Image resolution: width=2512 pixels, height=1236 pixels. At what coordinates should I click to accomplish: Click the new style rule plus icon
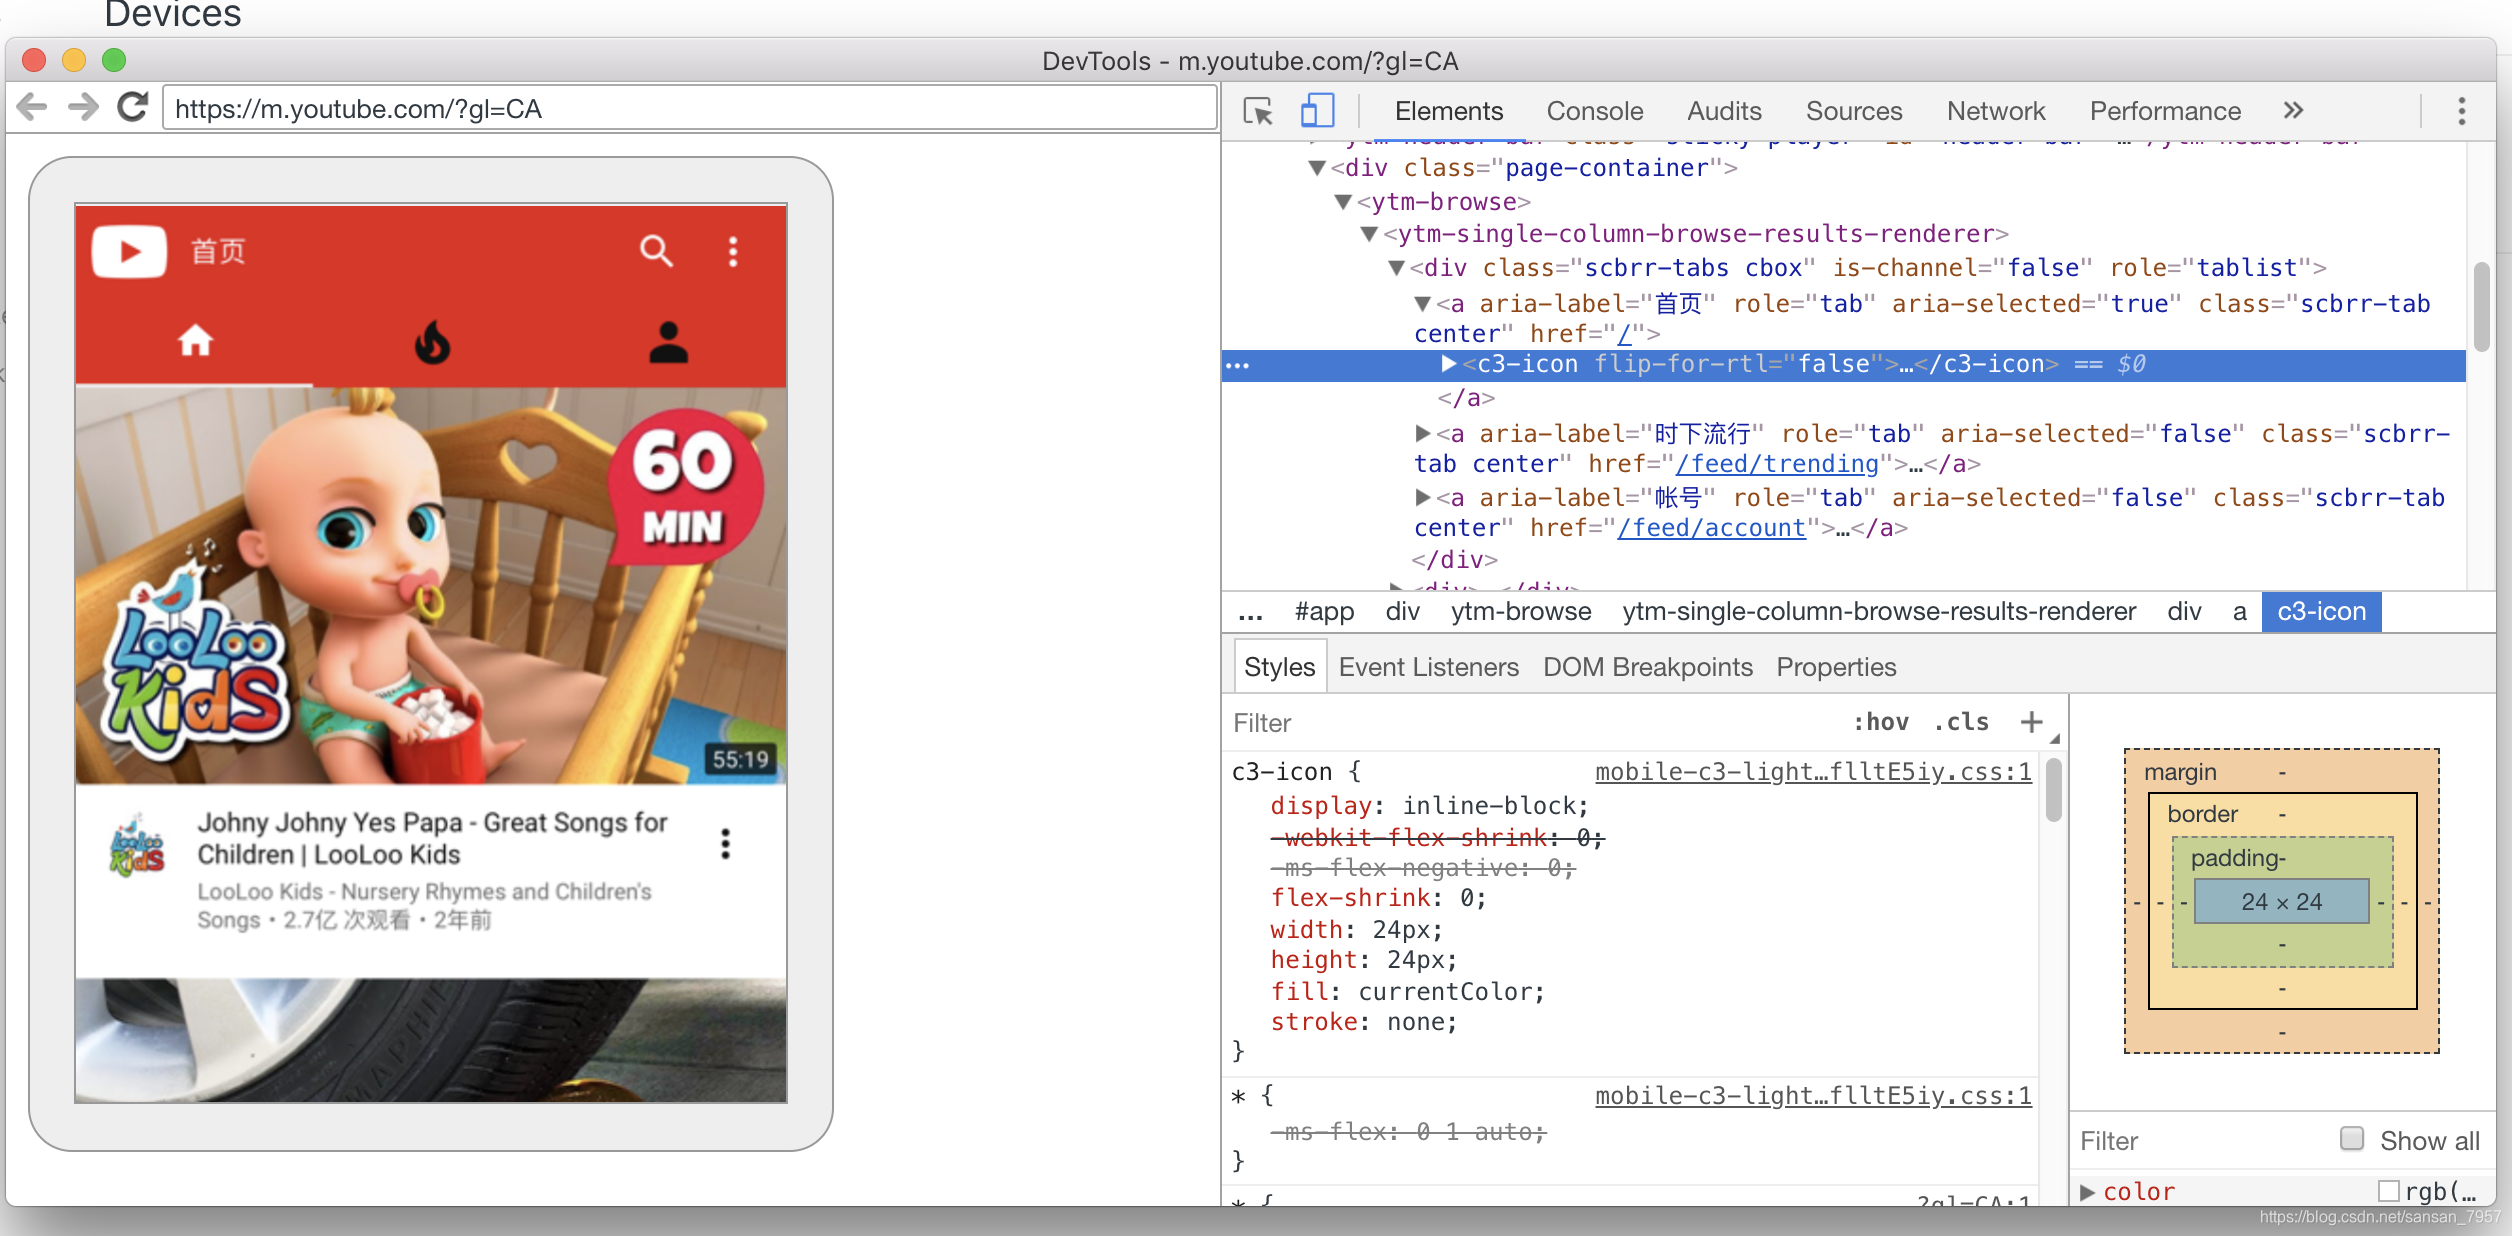[2031, 722]
